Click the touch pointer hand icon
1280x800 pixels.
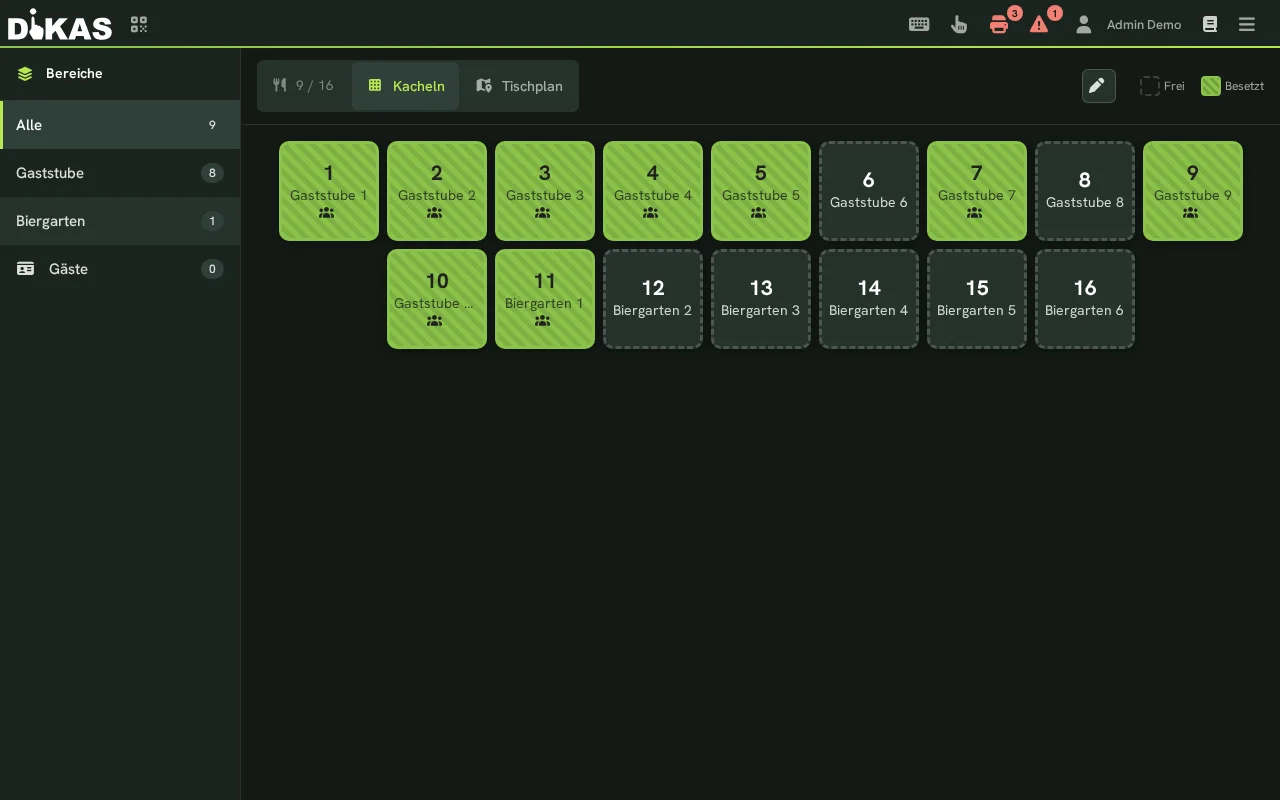click(x=959, y=24)
